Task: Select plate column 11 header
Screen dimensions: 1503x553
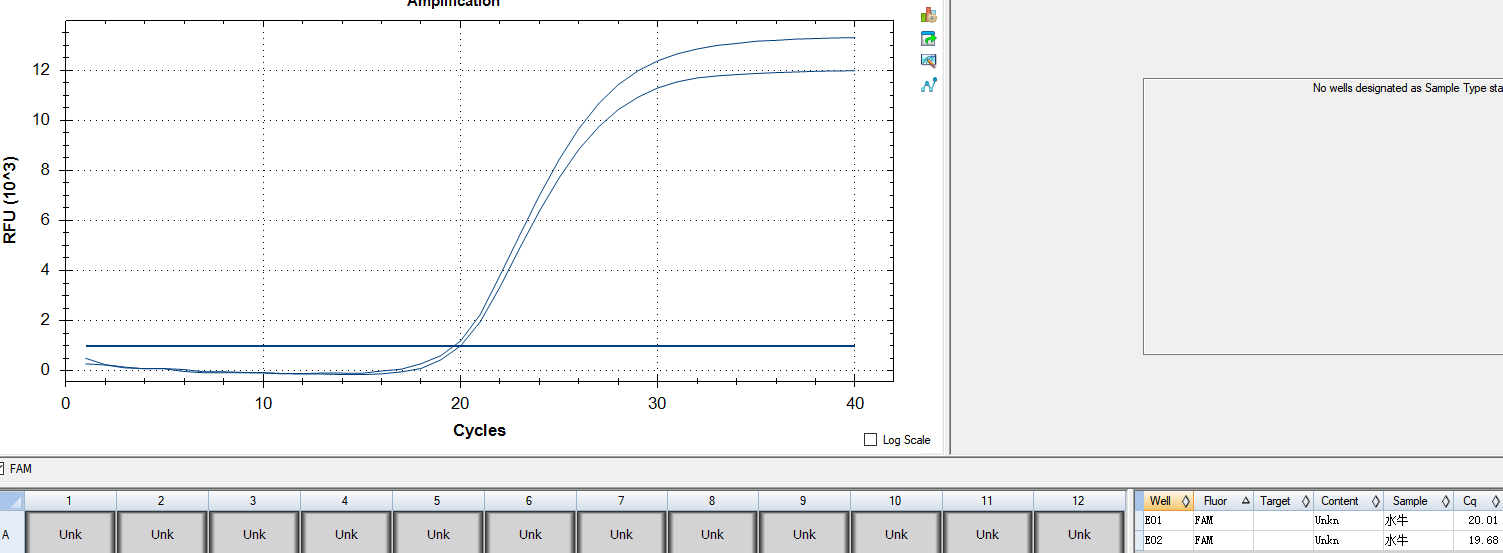Action: tap(987, 501)
